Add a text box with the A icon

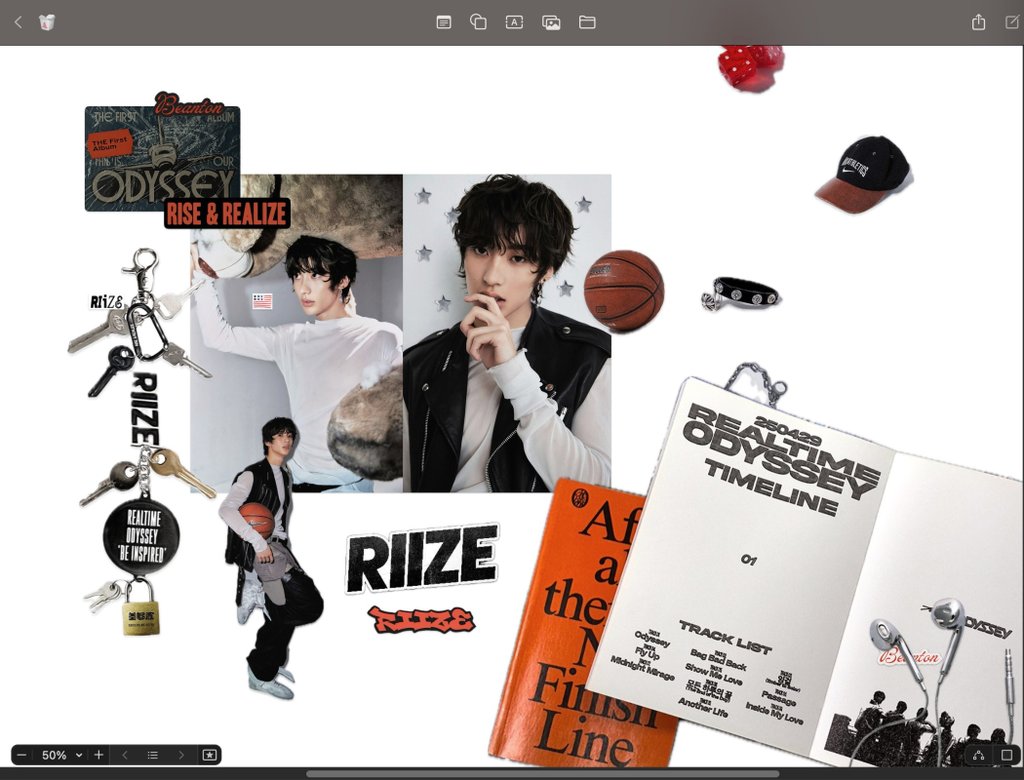click(x=514, y=22)
